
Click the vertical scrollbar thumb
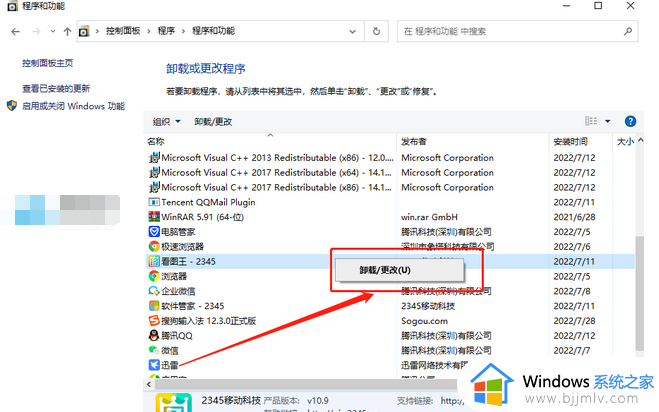(639, 293)
